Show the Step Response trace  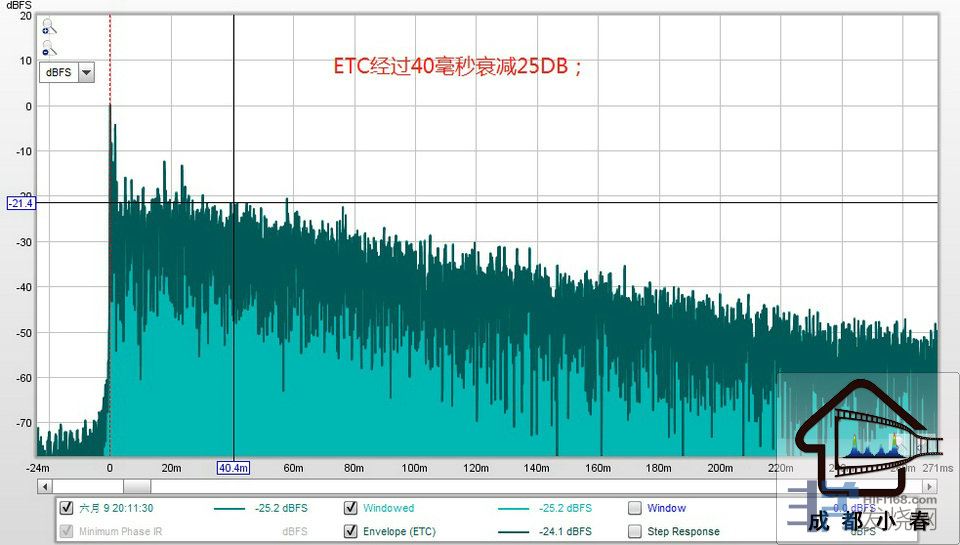[634, 531]
